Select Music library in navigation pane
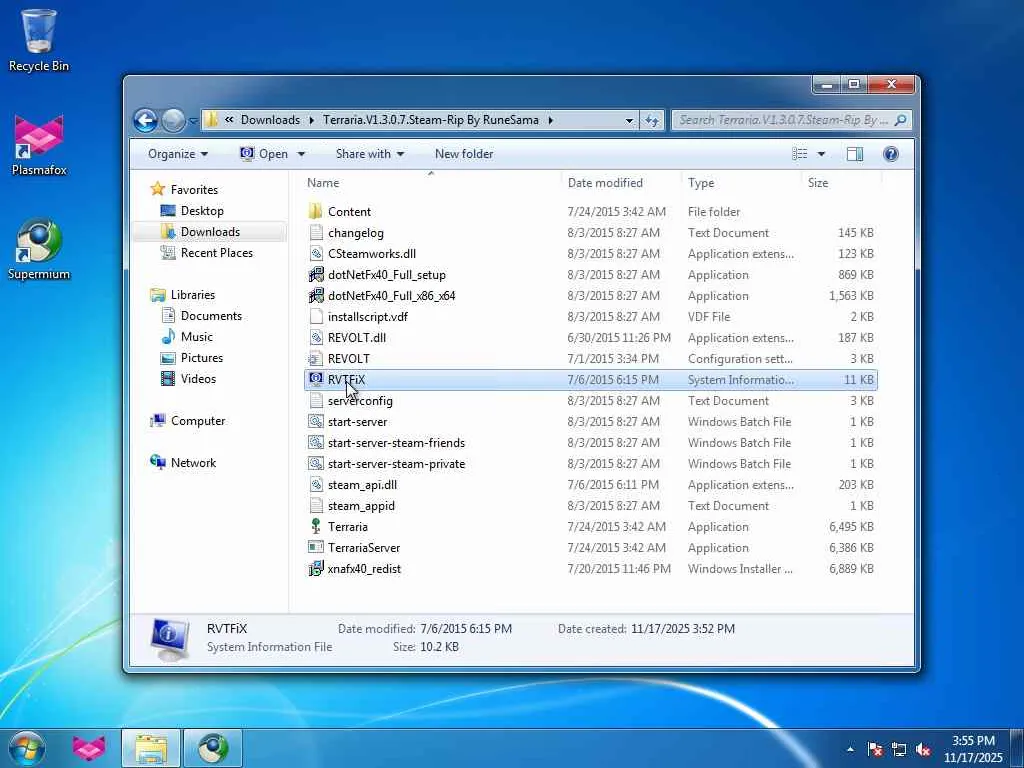 [x=197, y=336]
